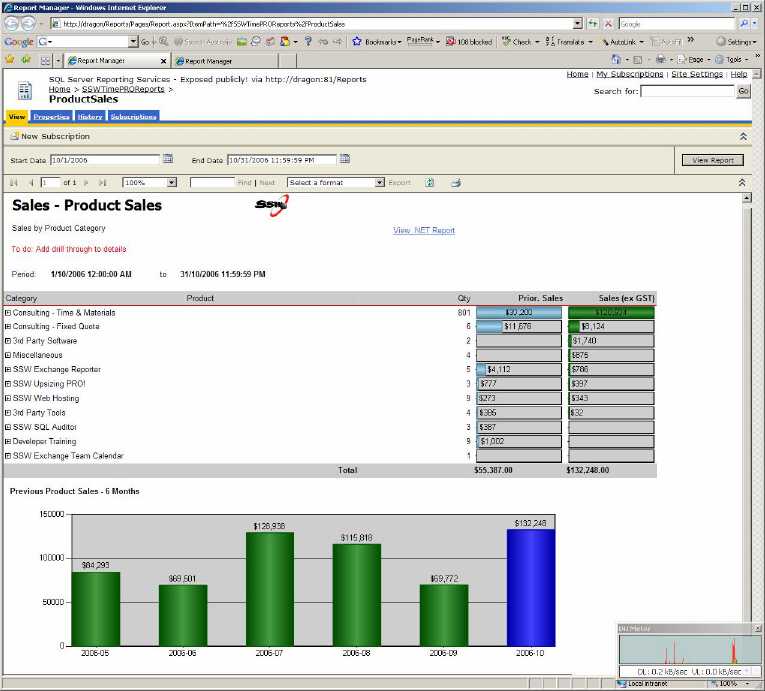
Task: Expand the Developer Training category
Action: pyautogui.click(x=8, y=441)
